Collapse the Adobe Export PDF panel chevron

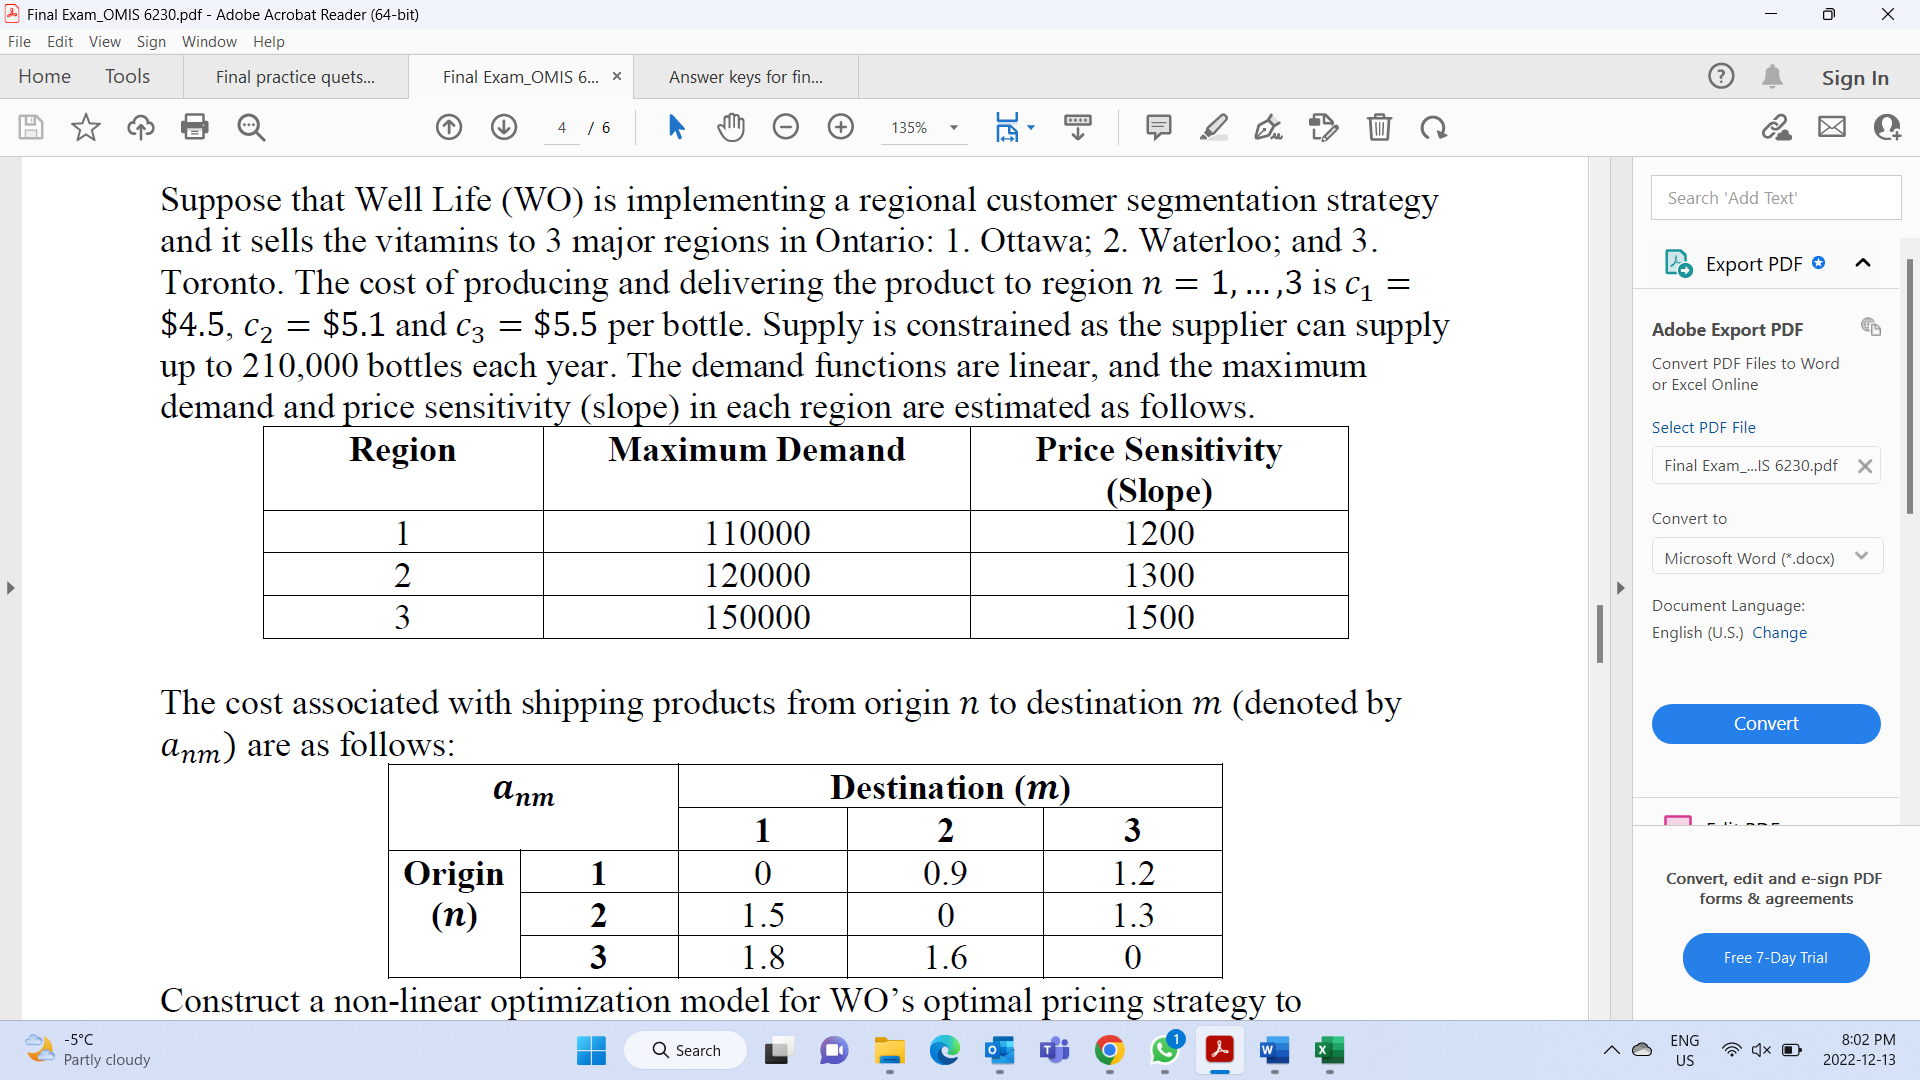(1864, 262)
